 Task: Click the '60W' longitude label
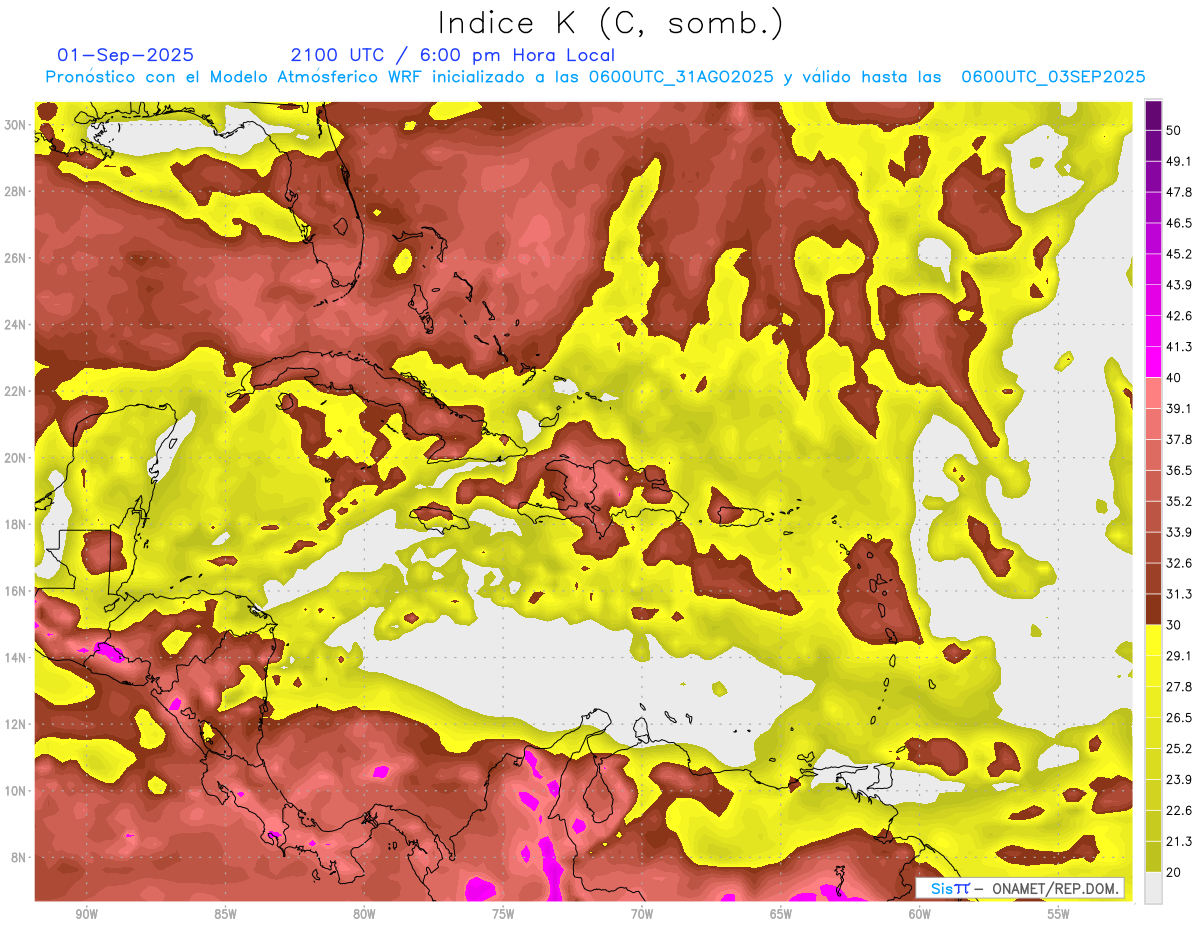[920, 914]
